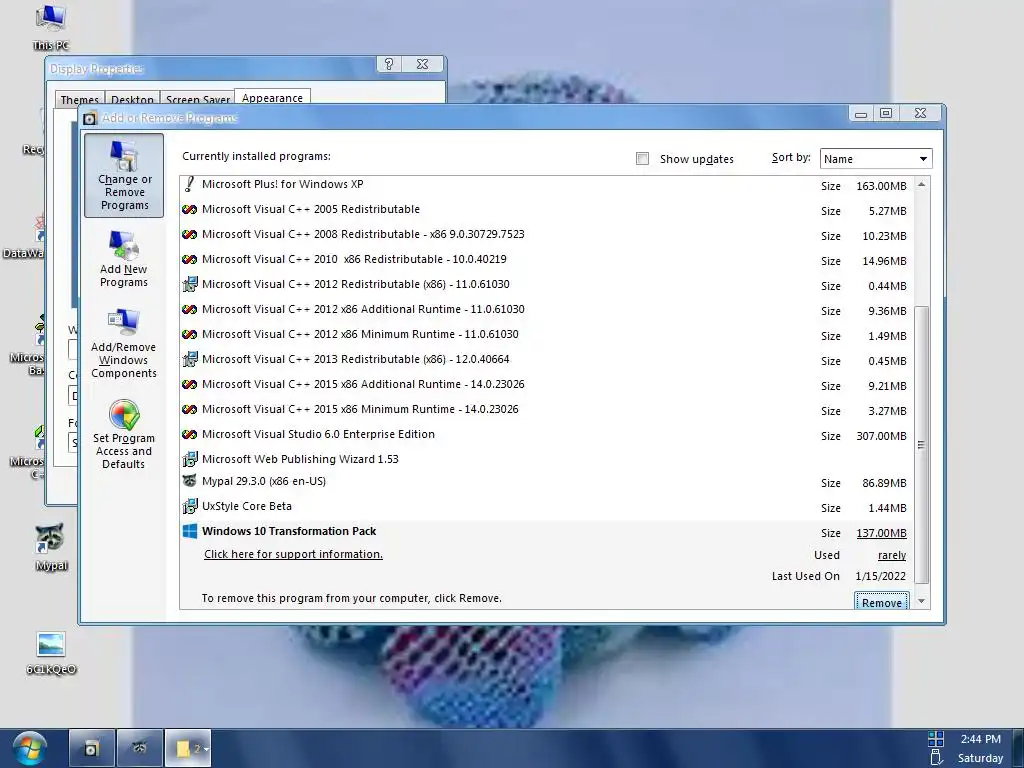1024x768 pixels.
Task: Open 6C1KQeO image file on desktop
Action: tap(51, 653)
